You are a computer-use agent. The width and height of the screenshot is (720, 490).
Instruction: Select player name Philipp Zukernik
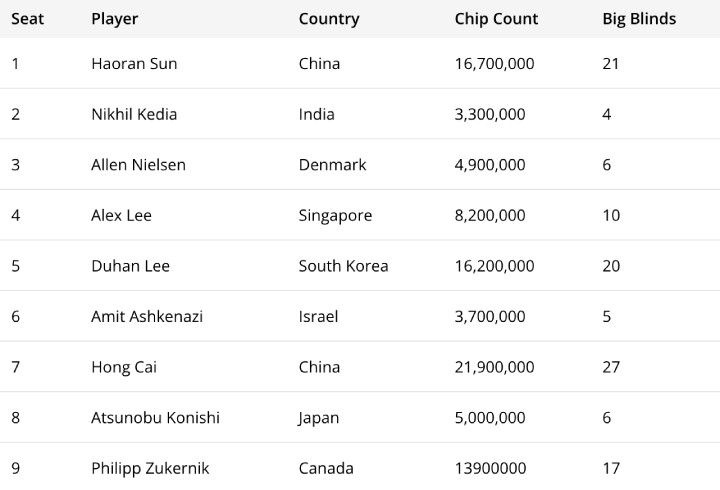(150, 468)
